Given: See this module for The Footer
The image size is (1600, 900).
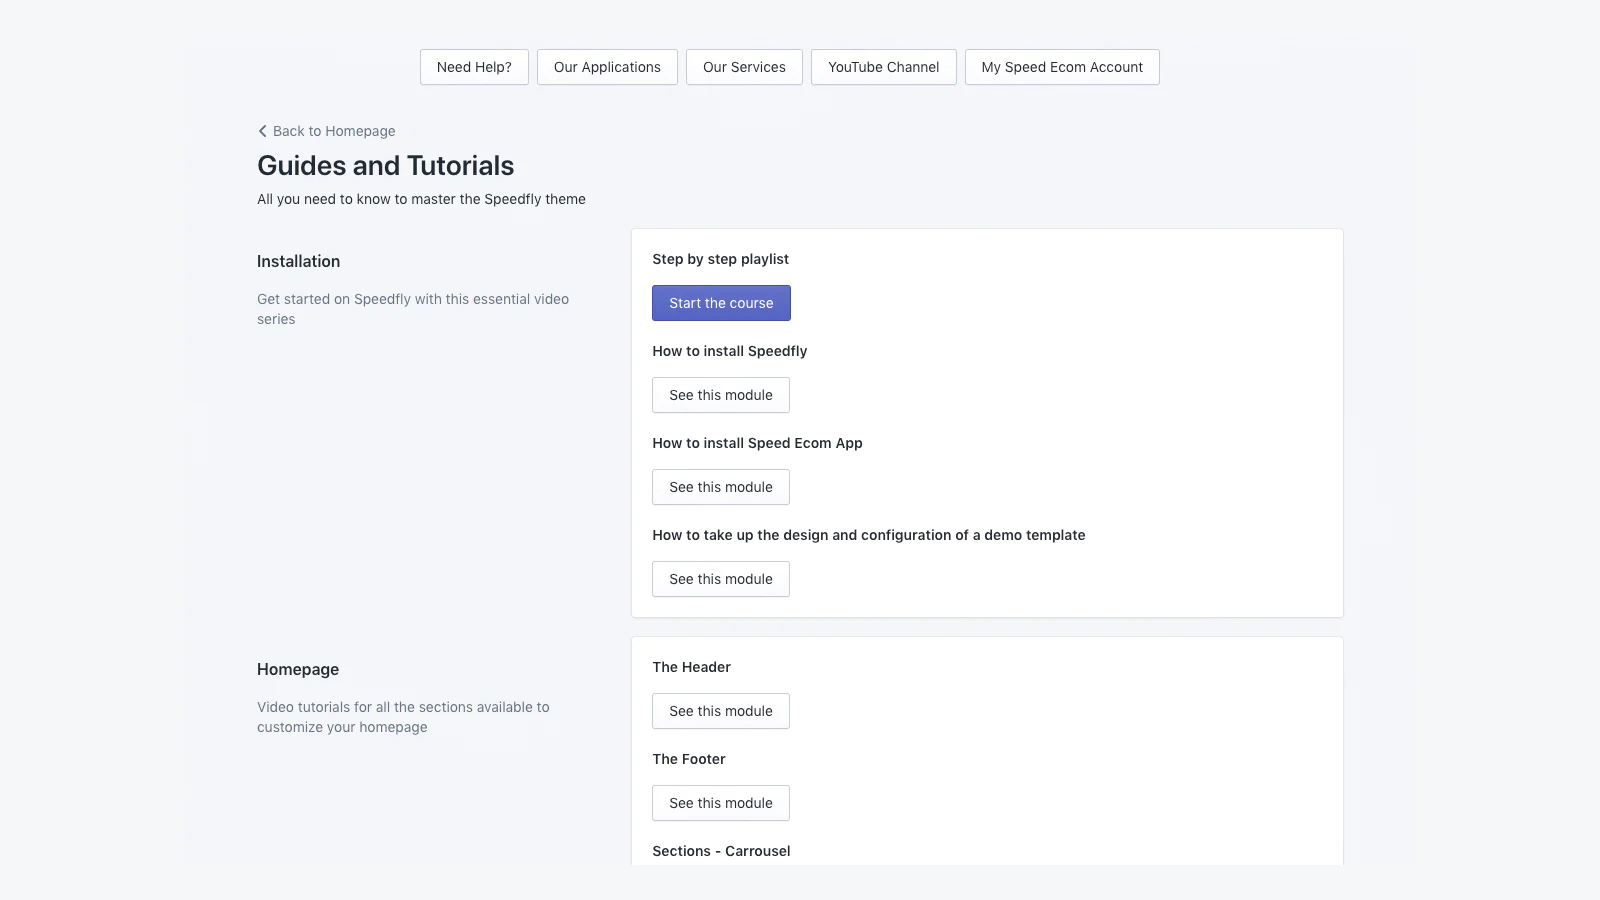Looking at the screenshot, I should coord(721,803).
